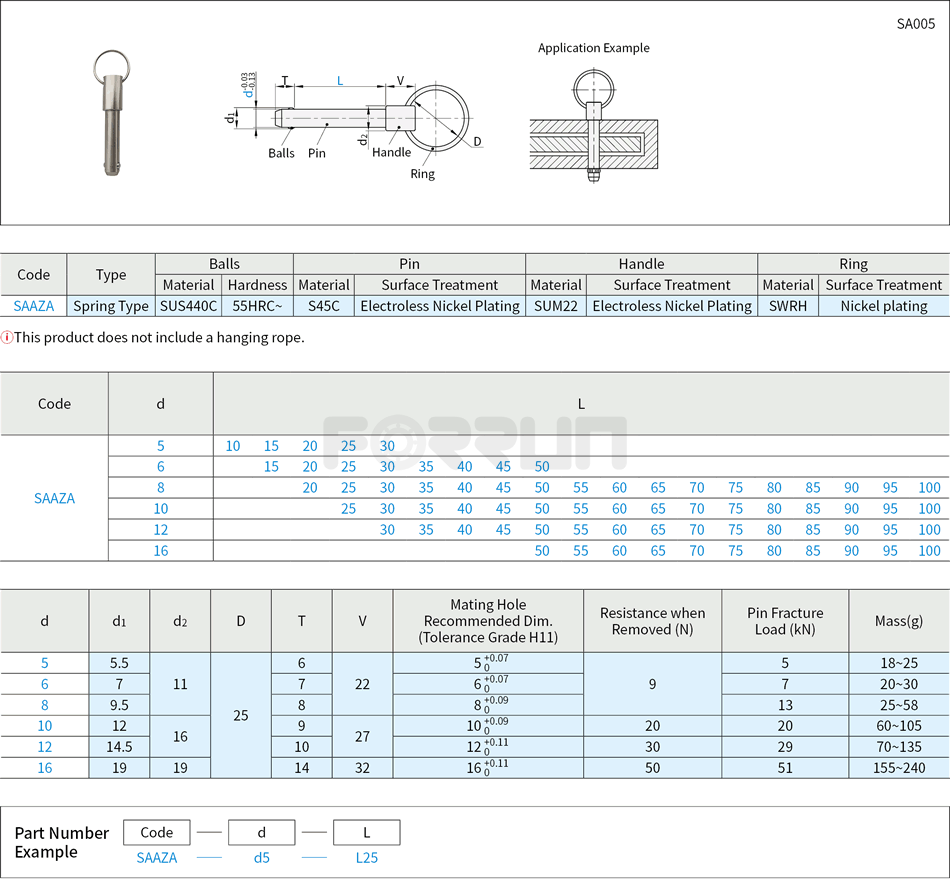Select the SAAZA code in the length table

tap(54, 498)
